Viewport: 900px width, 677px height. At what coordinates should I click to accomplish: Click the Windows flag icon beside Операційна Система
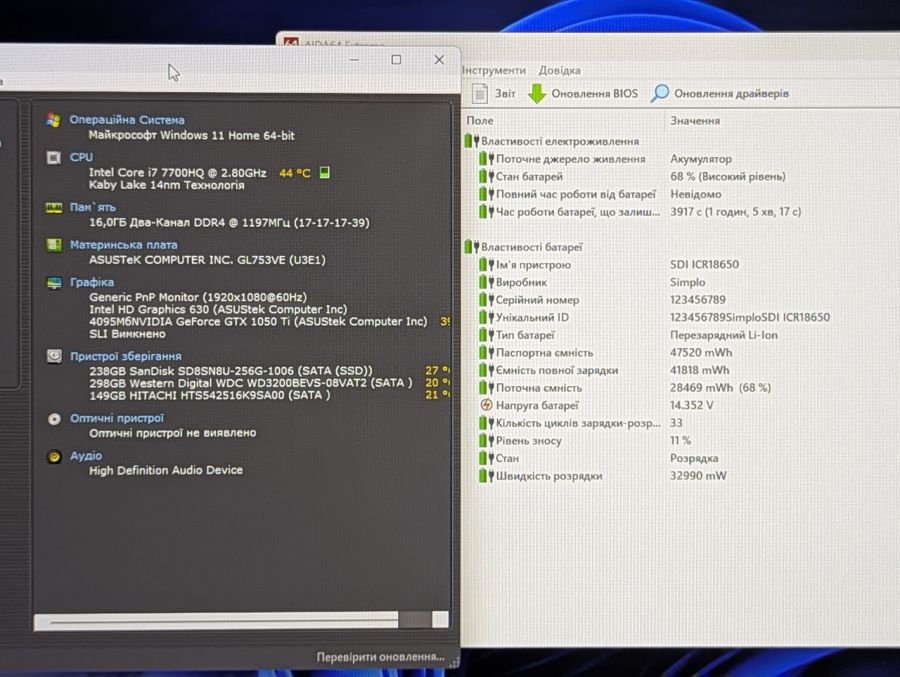pyautogui.click(x=53, y=120)
